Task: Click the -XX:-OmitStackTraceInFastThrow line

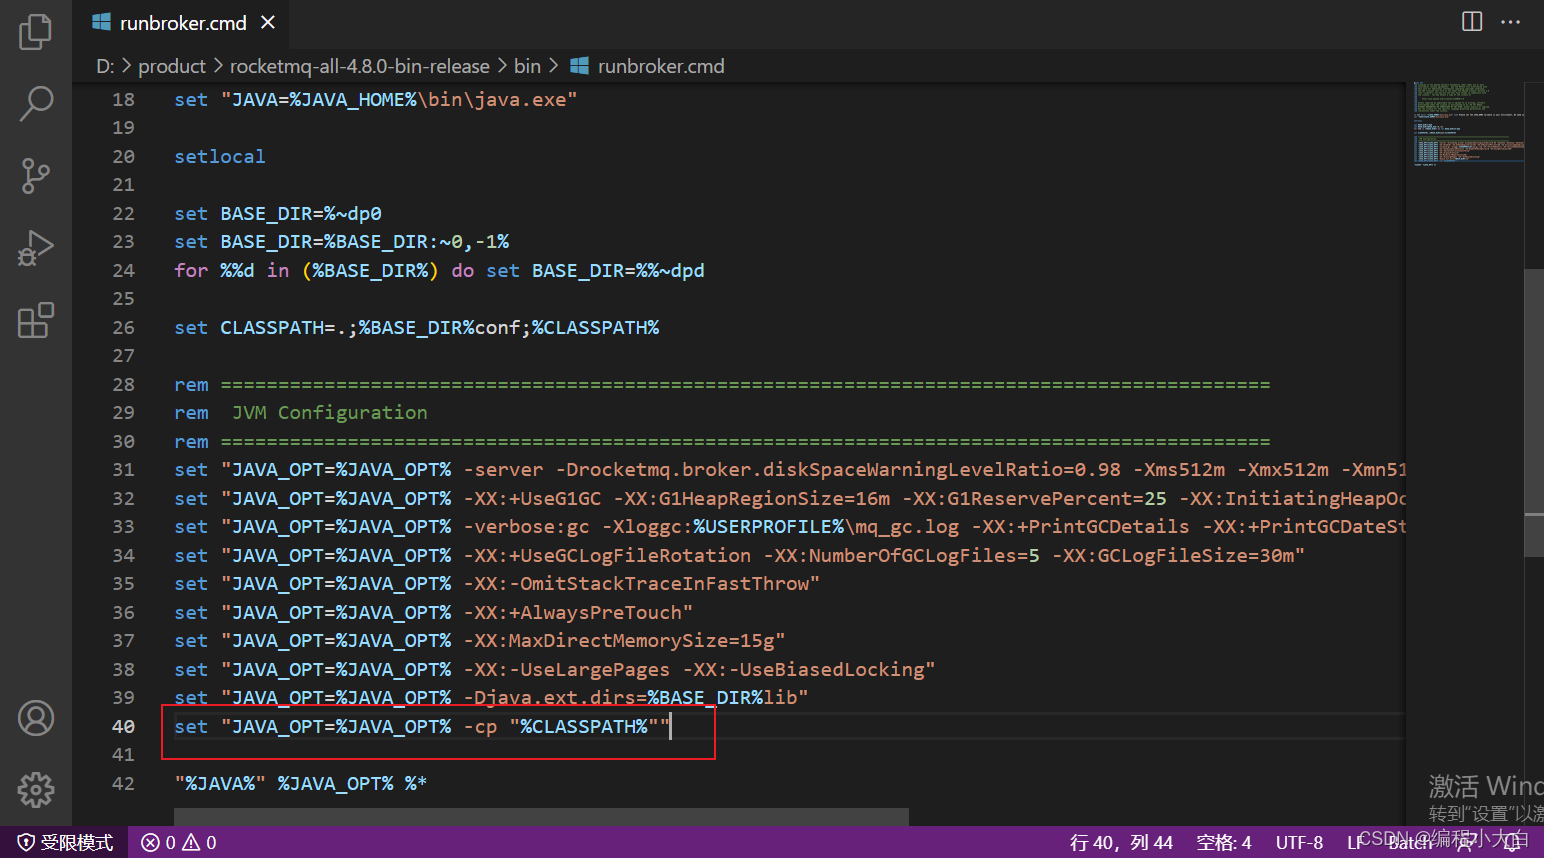Action: [x=497, y=583]
